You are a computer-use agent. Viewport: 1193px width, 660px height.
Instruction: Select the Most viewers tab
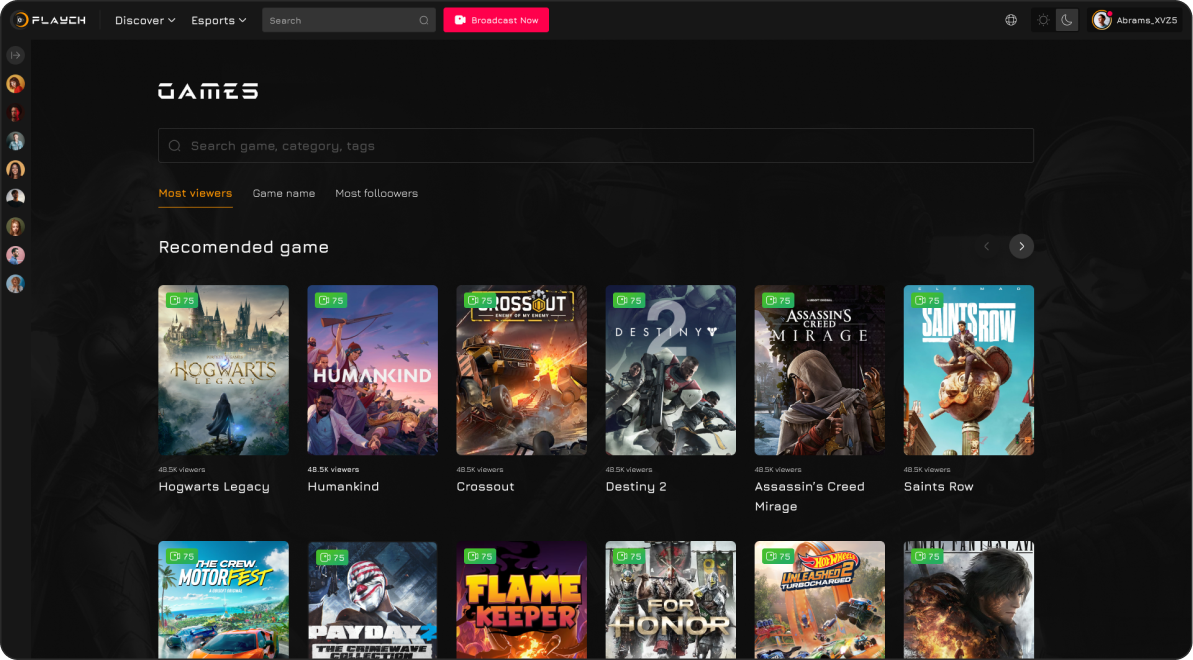click(x=195, y=193)
